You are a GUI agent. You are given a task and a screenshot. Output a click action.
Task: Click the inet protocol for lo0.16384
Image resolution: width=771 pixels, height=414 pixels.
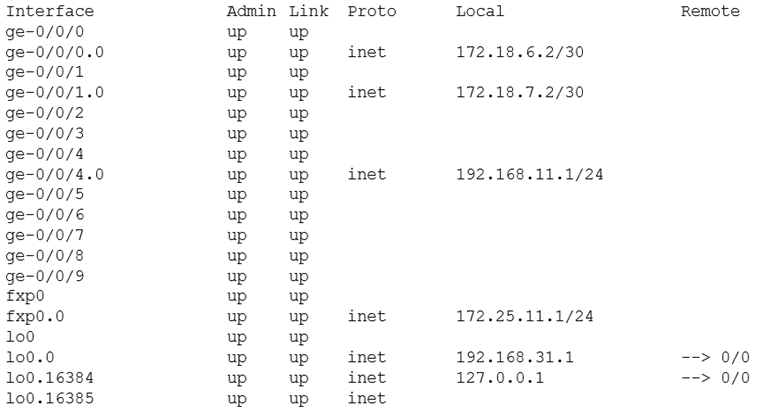pos(367,378)
